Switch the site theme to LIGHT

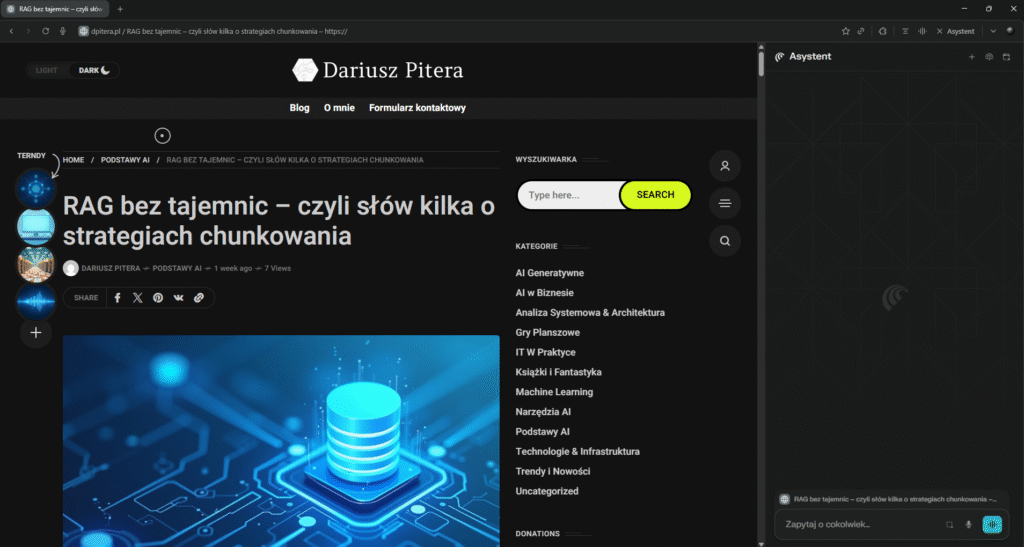(47, 70)
